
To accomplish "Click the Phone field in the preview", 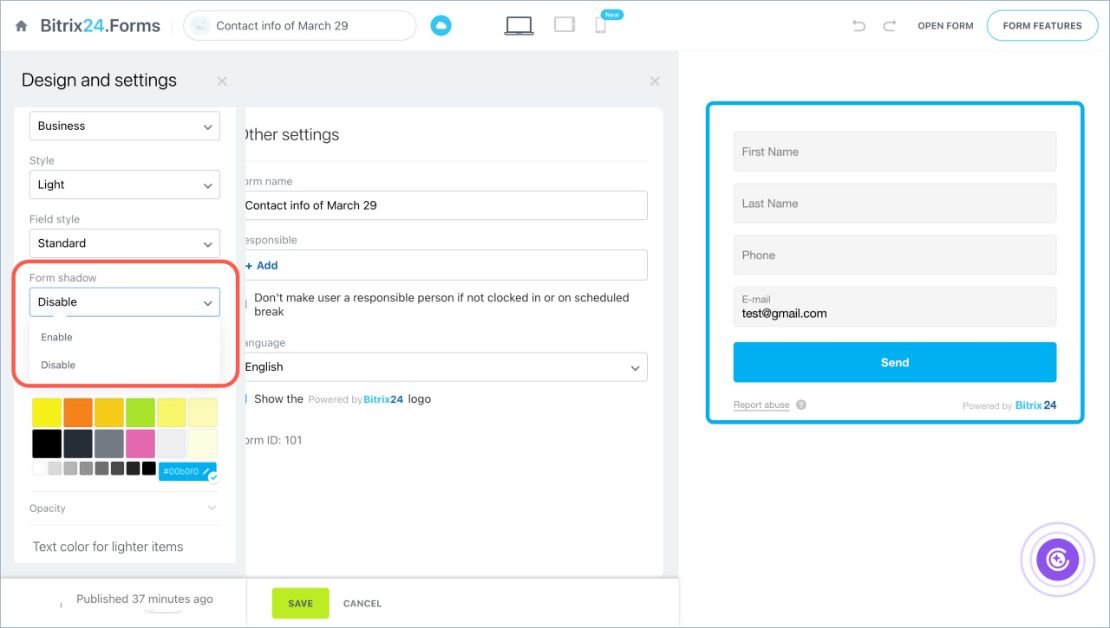I will (x=895, y=255).
